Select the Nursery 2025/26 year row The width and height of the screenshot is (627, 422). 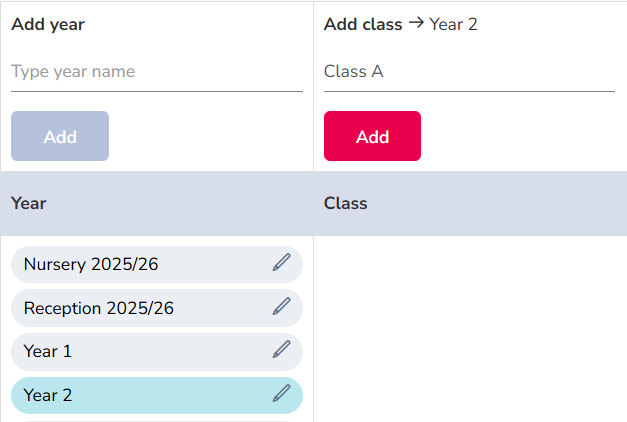click(x=157, y=264)
